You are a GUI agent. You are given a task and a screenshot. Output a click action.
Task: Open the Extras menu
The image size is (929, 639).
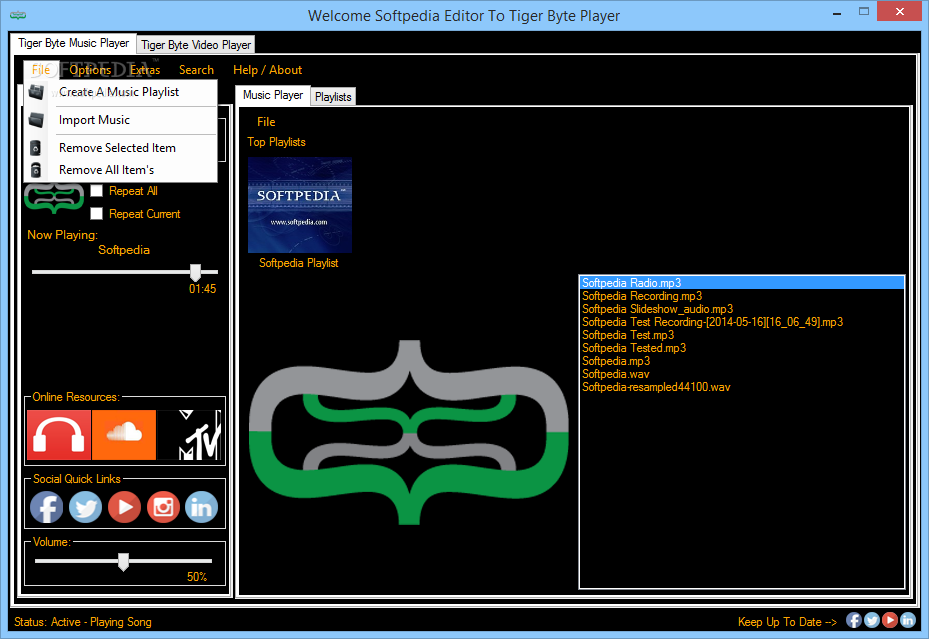(145, 70)
